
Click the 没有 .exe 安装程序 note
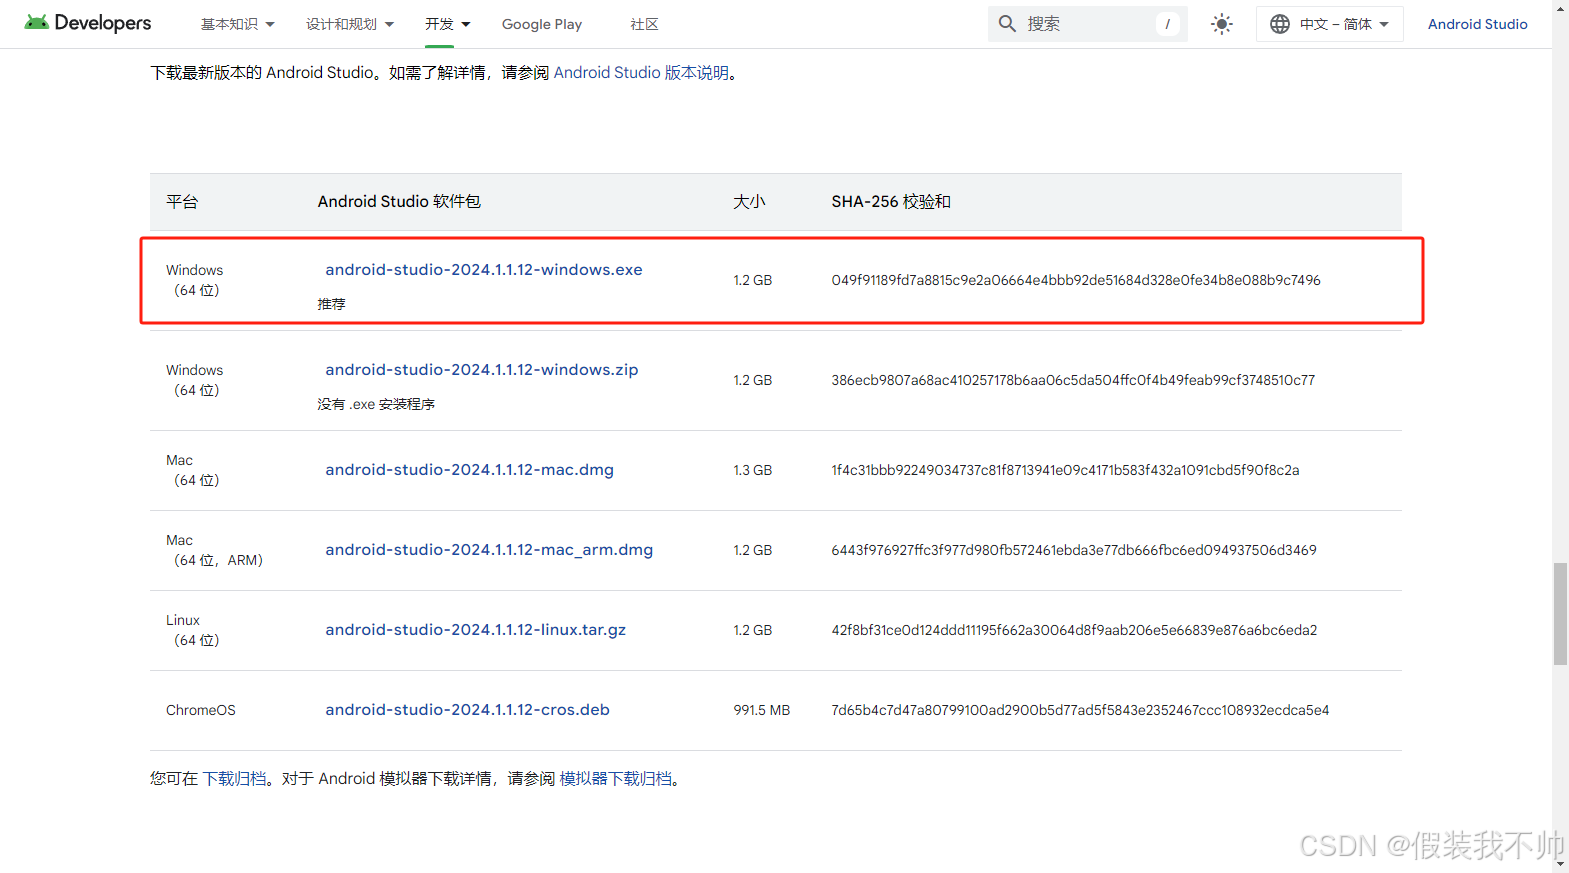[376, 404]
